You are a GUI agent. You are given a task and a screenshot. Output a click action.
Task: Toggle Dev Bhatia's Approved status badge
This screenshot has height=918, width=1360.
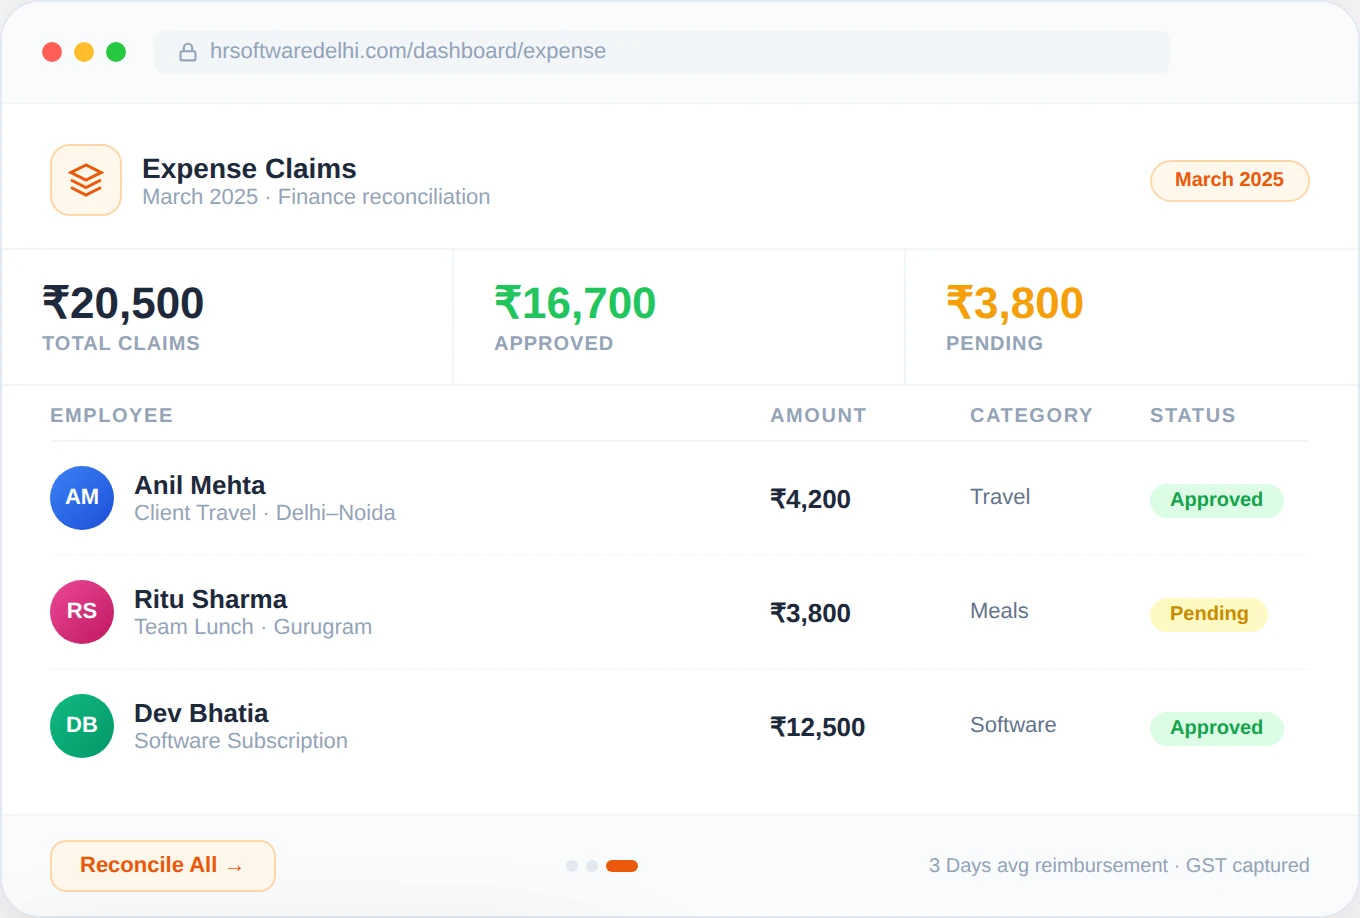click(1216, 728)
